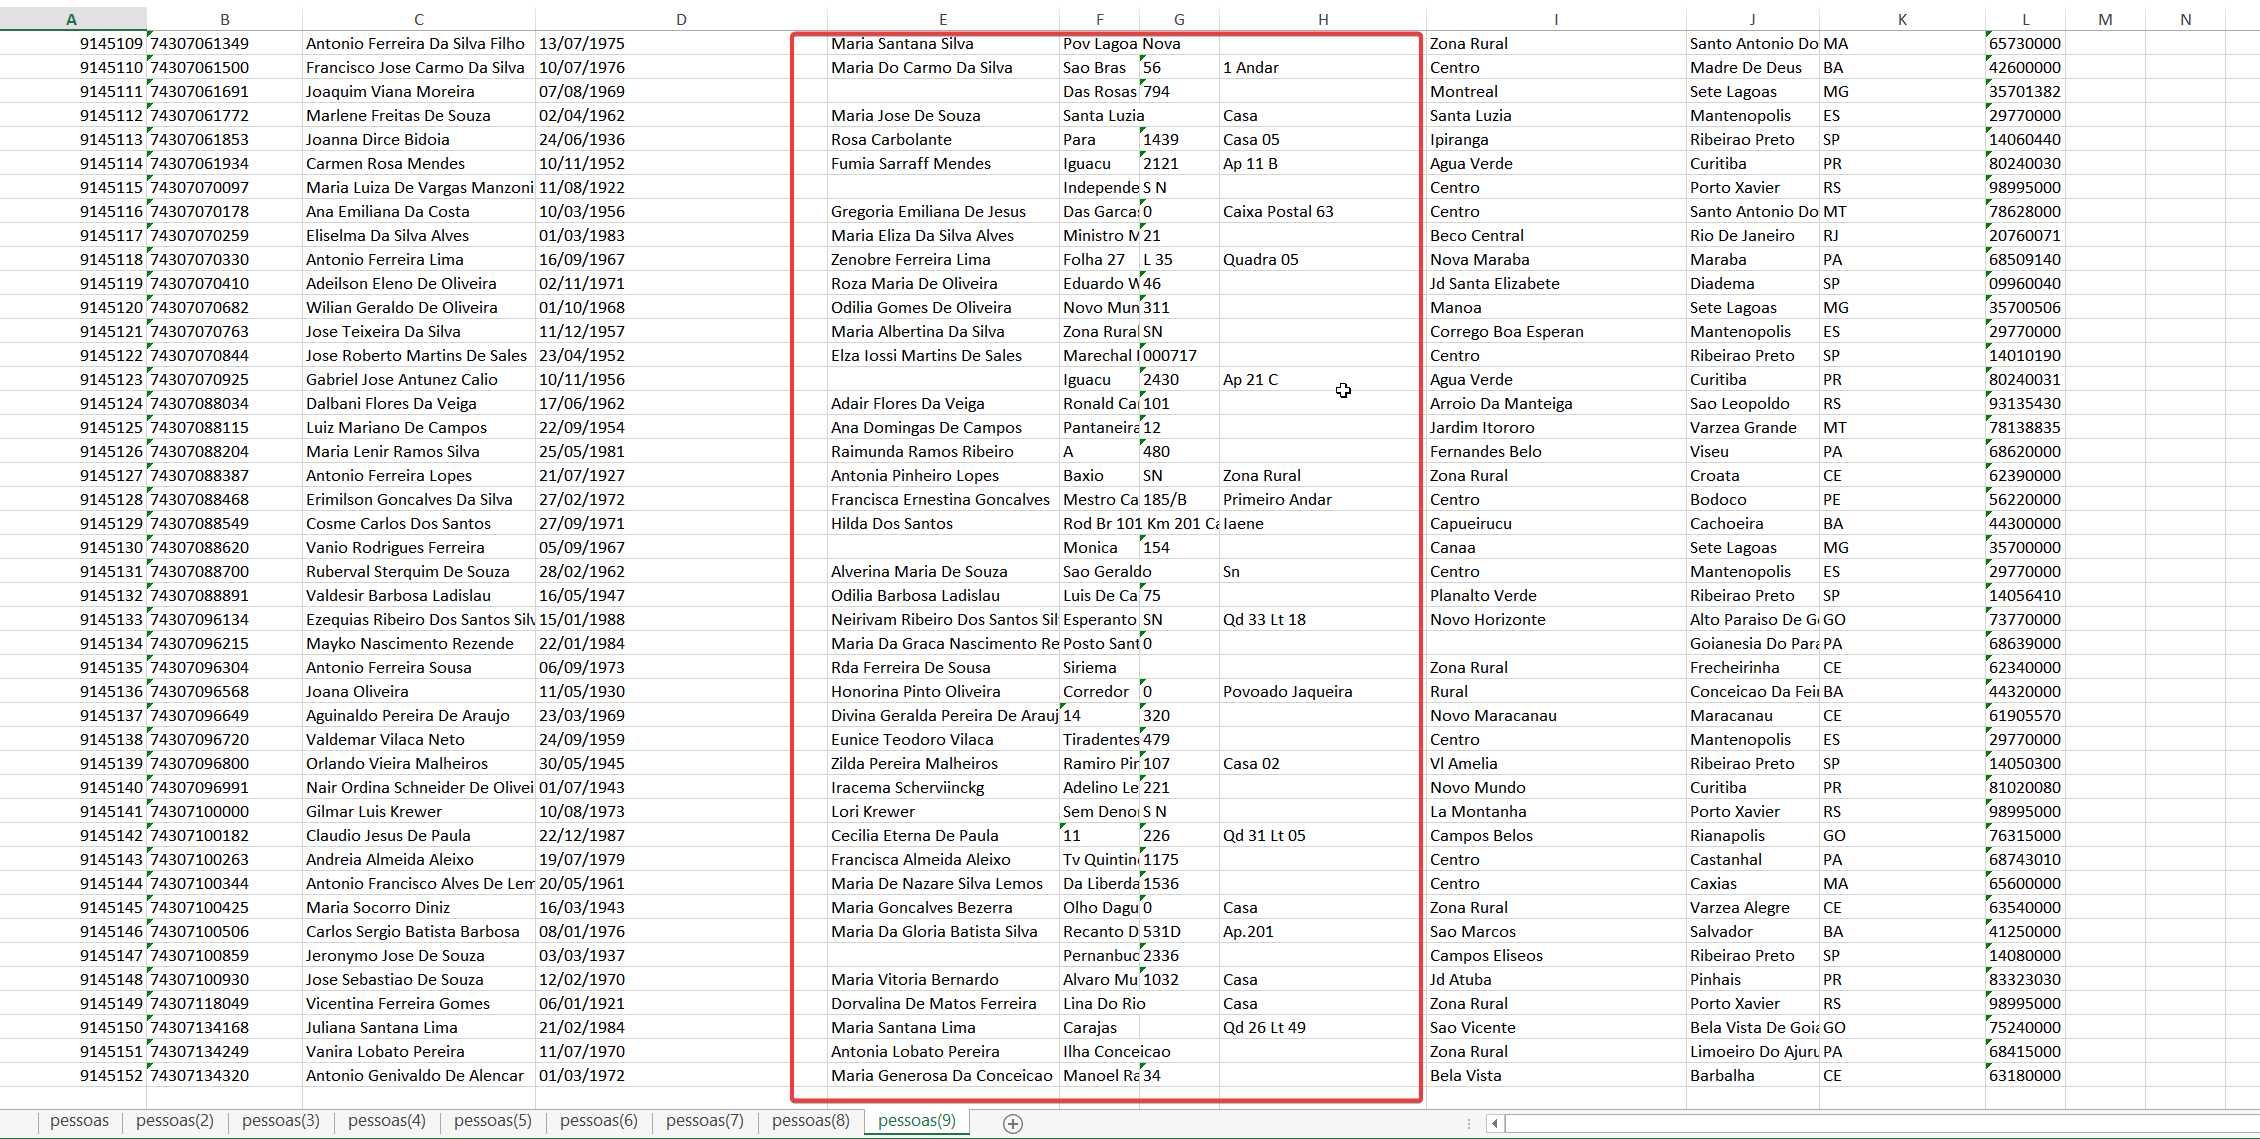Open the pessoas(4) sheet tab
Viewport: 2260px width, 1139px height.
point(387,1121)
